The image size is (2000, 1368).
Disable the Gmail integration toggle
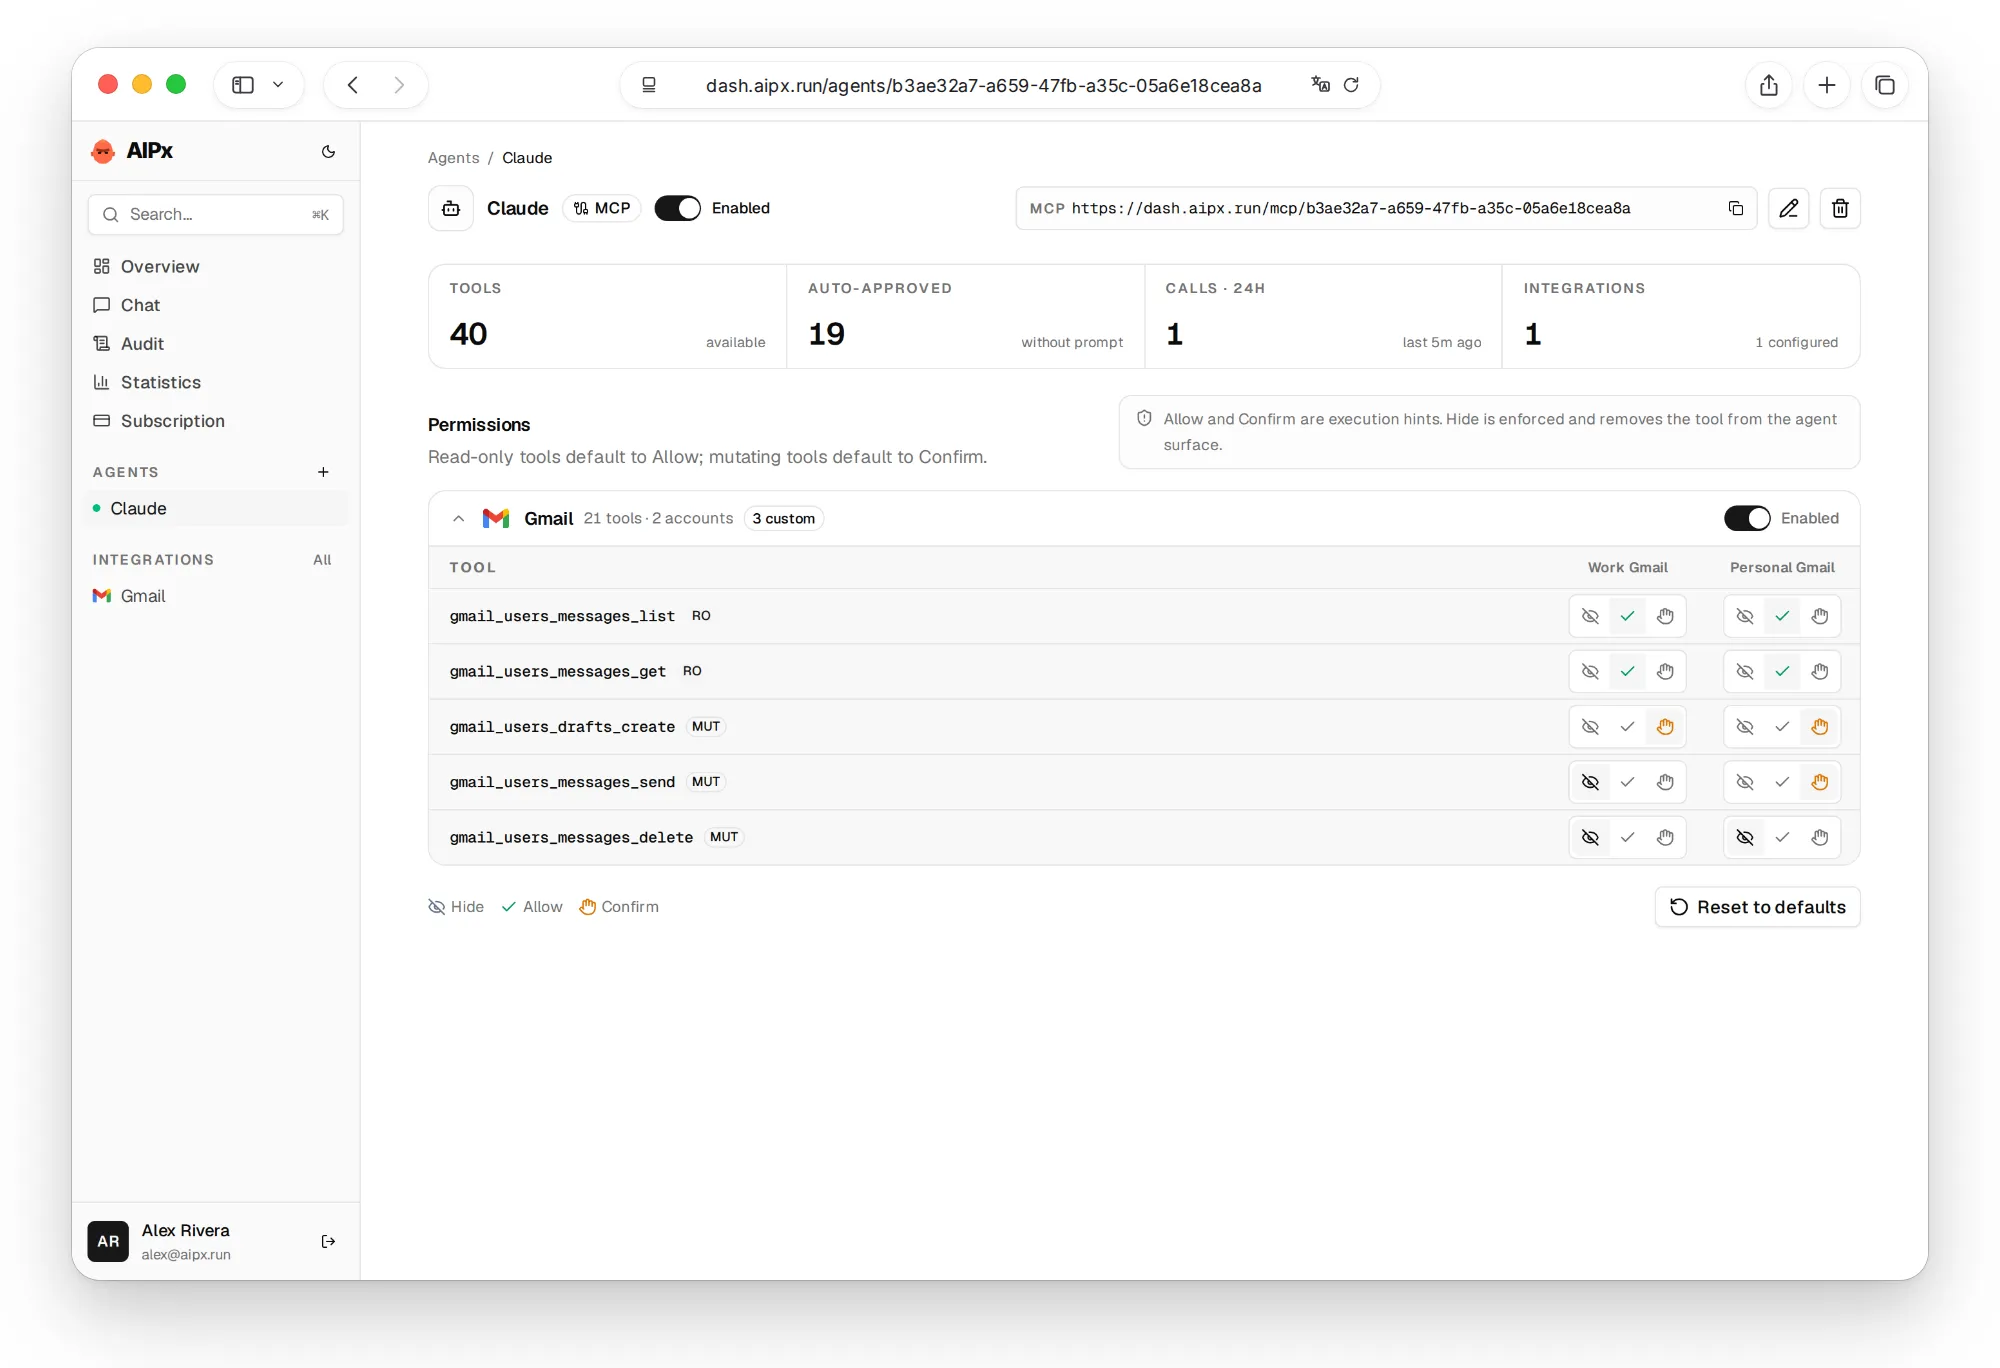tap(1747, 518)
